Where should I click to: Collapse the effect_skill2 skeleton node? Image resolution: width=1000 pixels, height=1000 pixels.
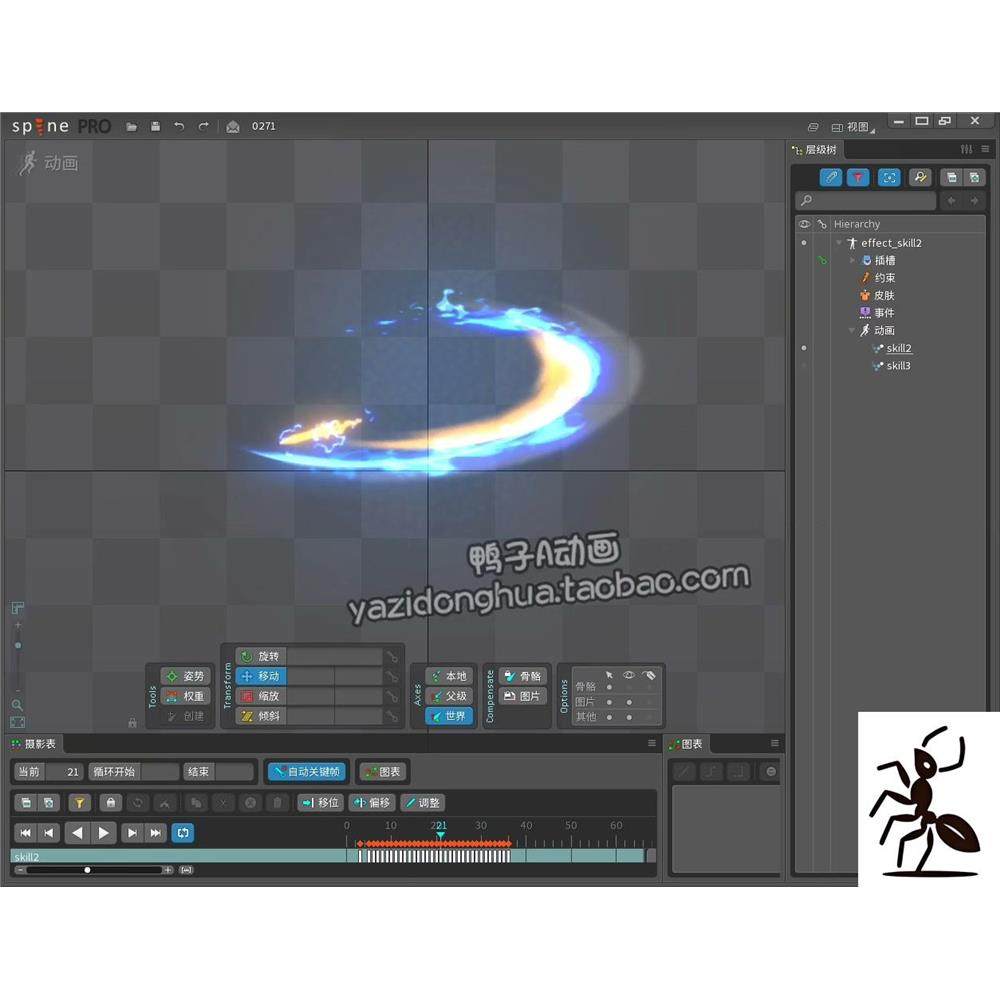click(x=839, y=243)
